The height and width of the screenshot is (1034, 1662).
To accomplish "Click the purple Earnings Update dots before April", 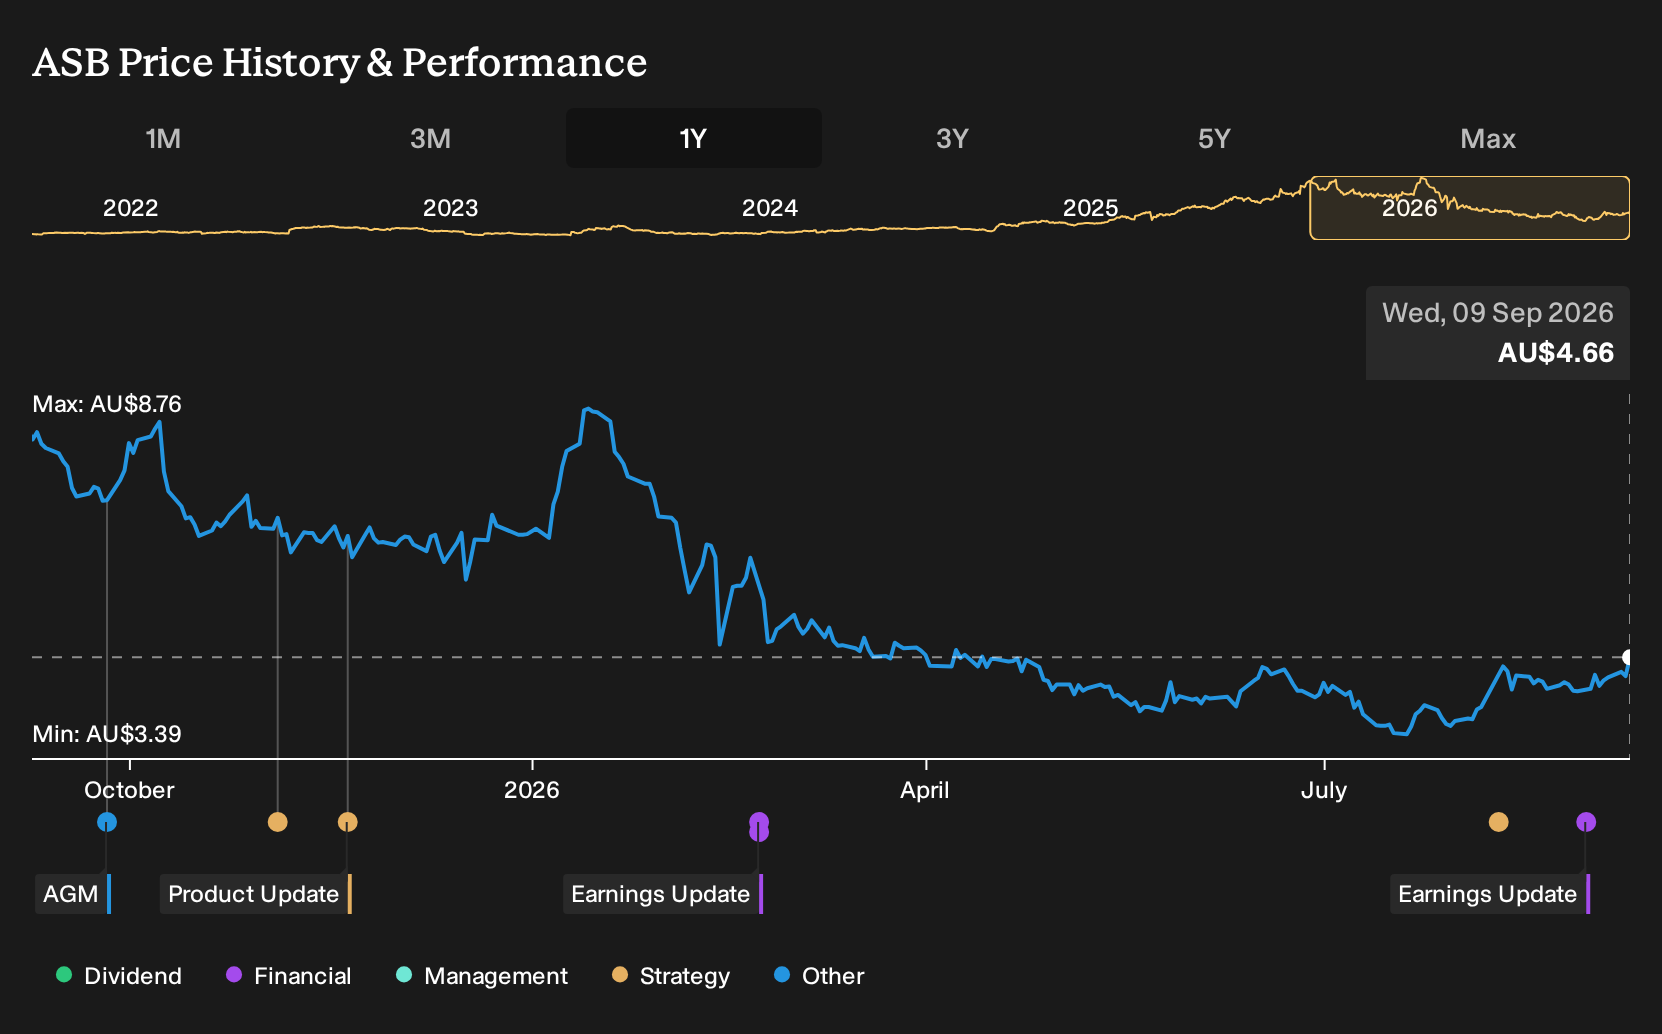I will [x=759, y=826].
